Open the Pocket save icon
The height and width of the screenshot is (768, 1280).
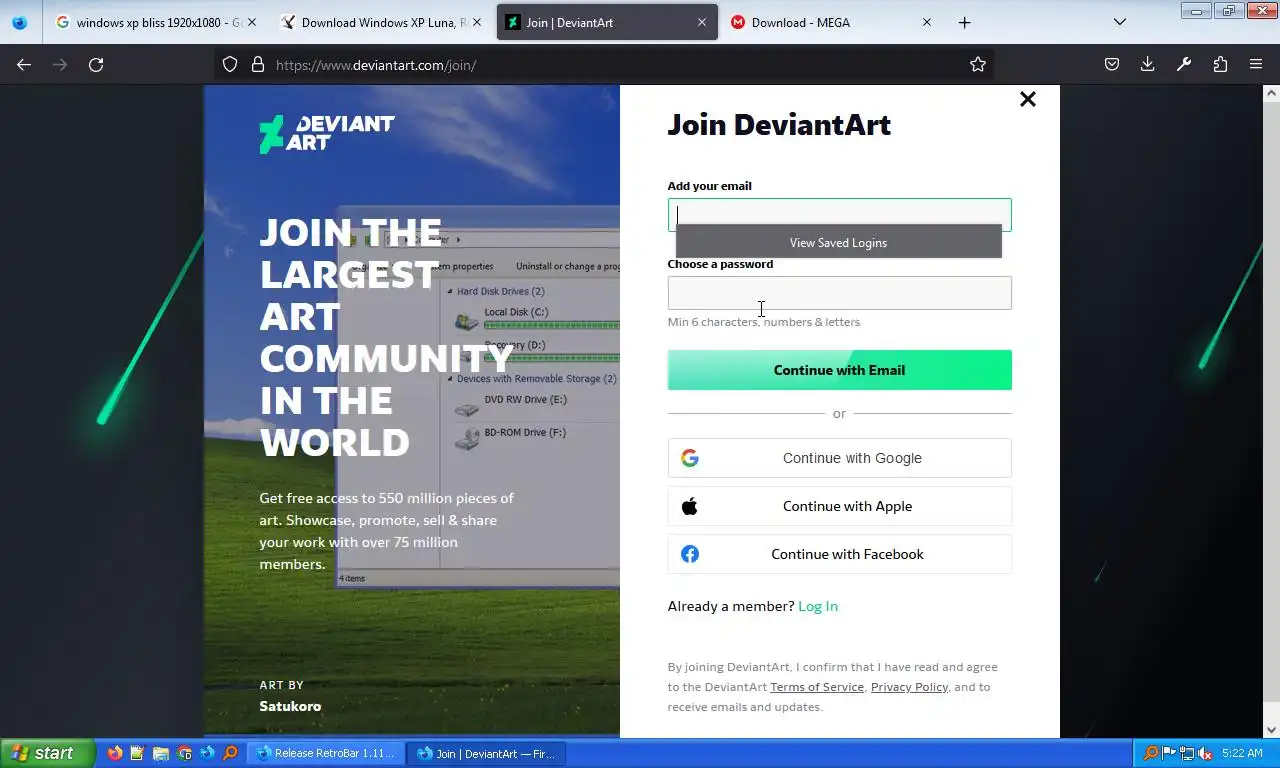[x=1112, y=64]
